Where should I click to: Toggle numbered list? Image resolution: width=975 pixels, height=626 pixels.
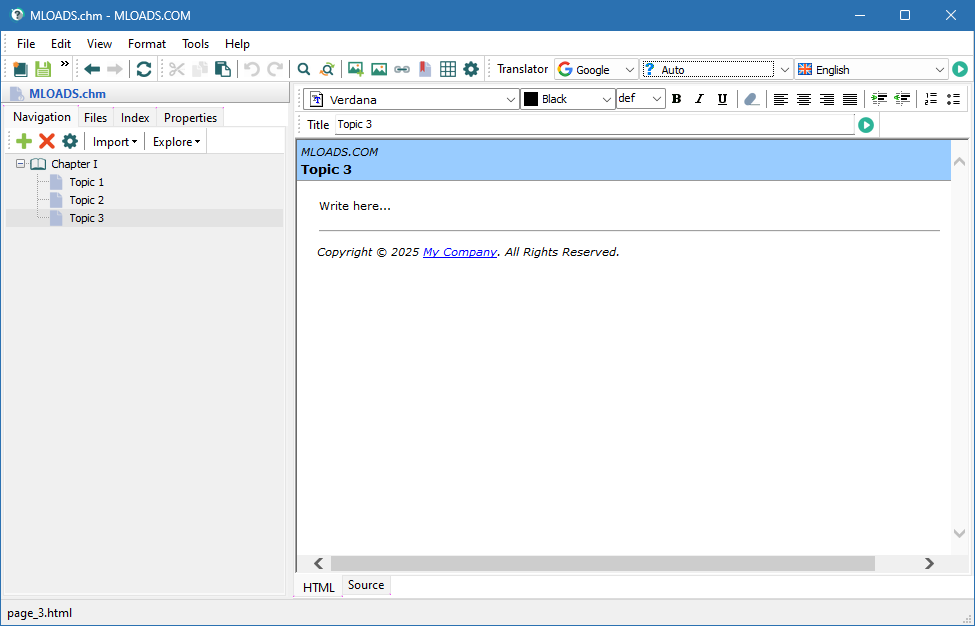[x=930, y=99]
